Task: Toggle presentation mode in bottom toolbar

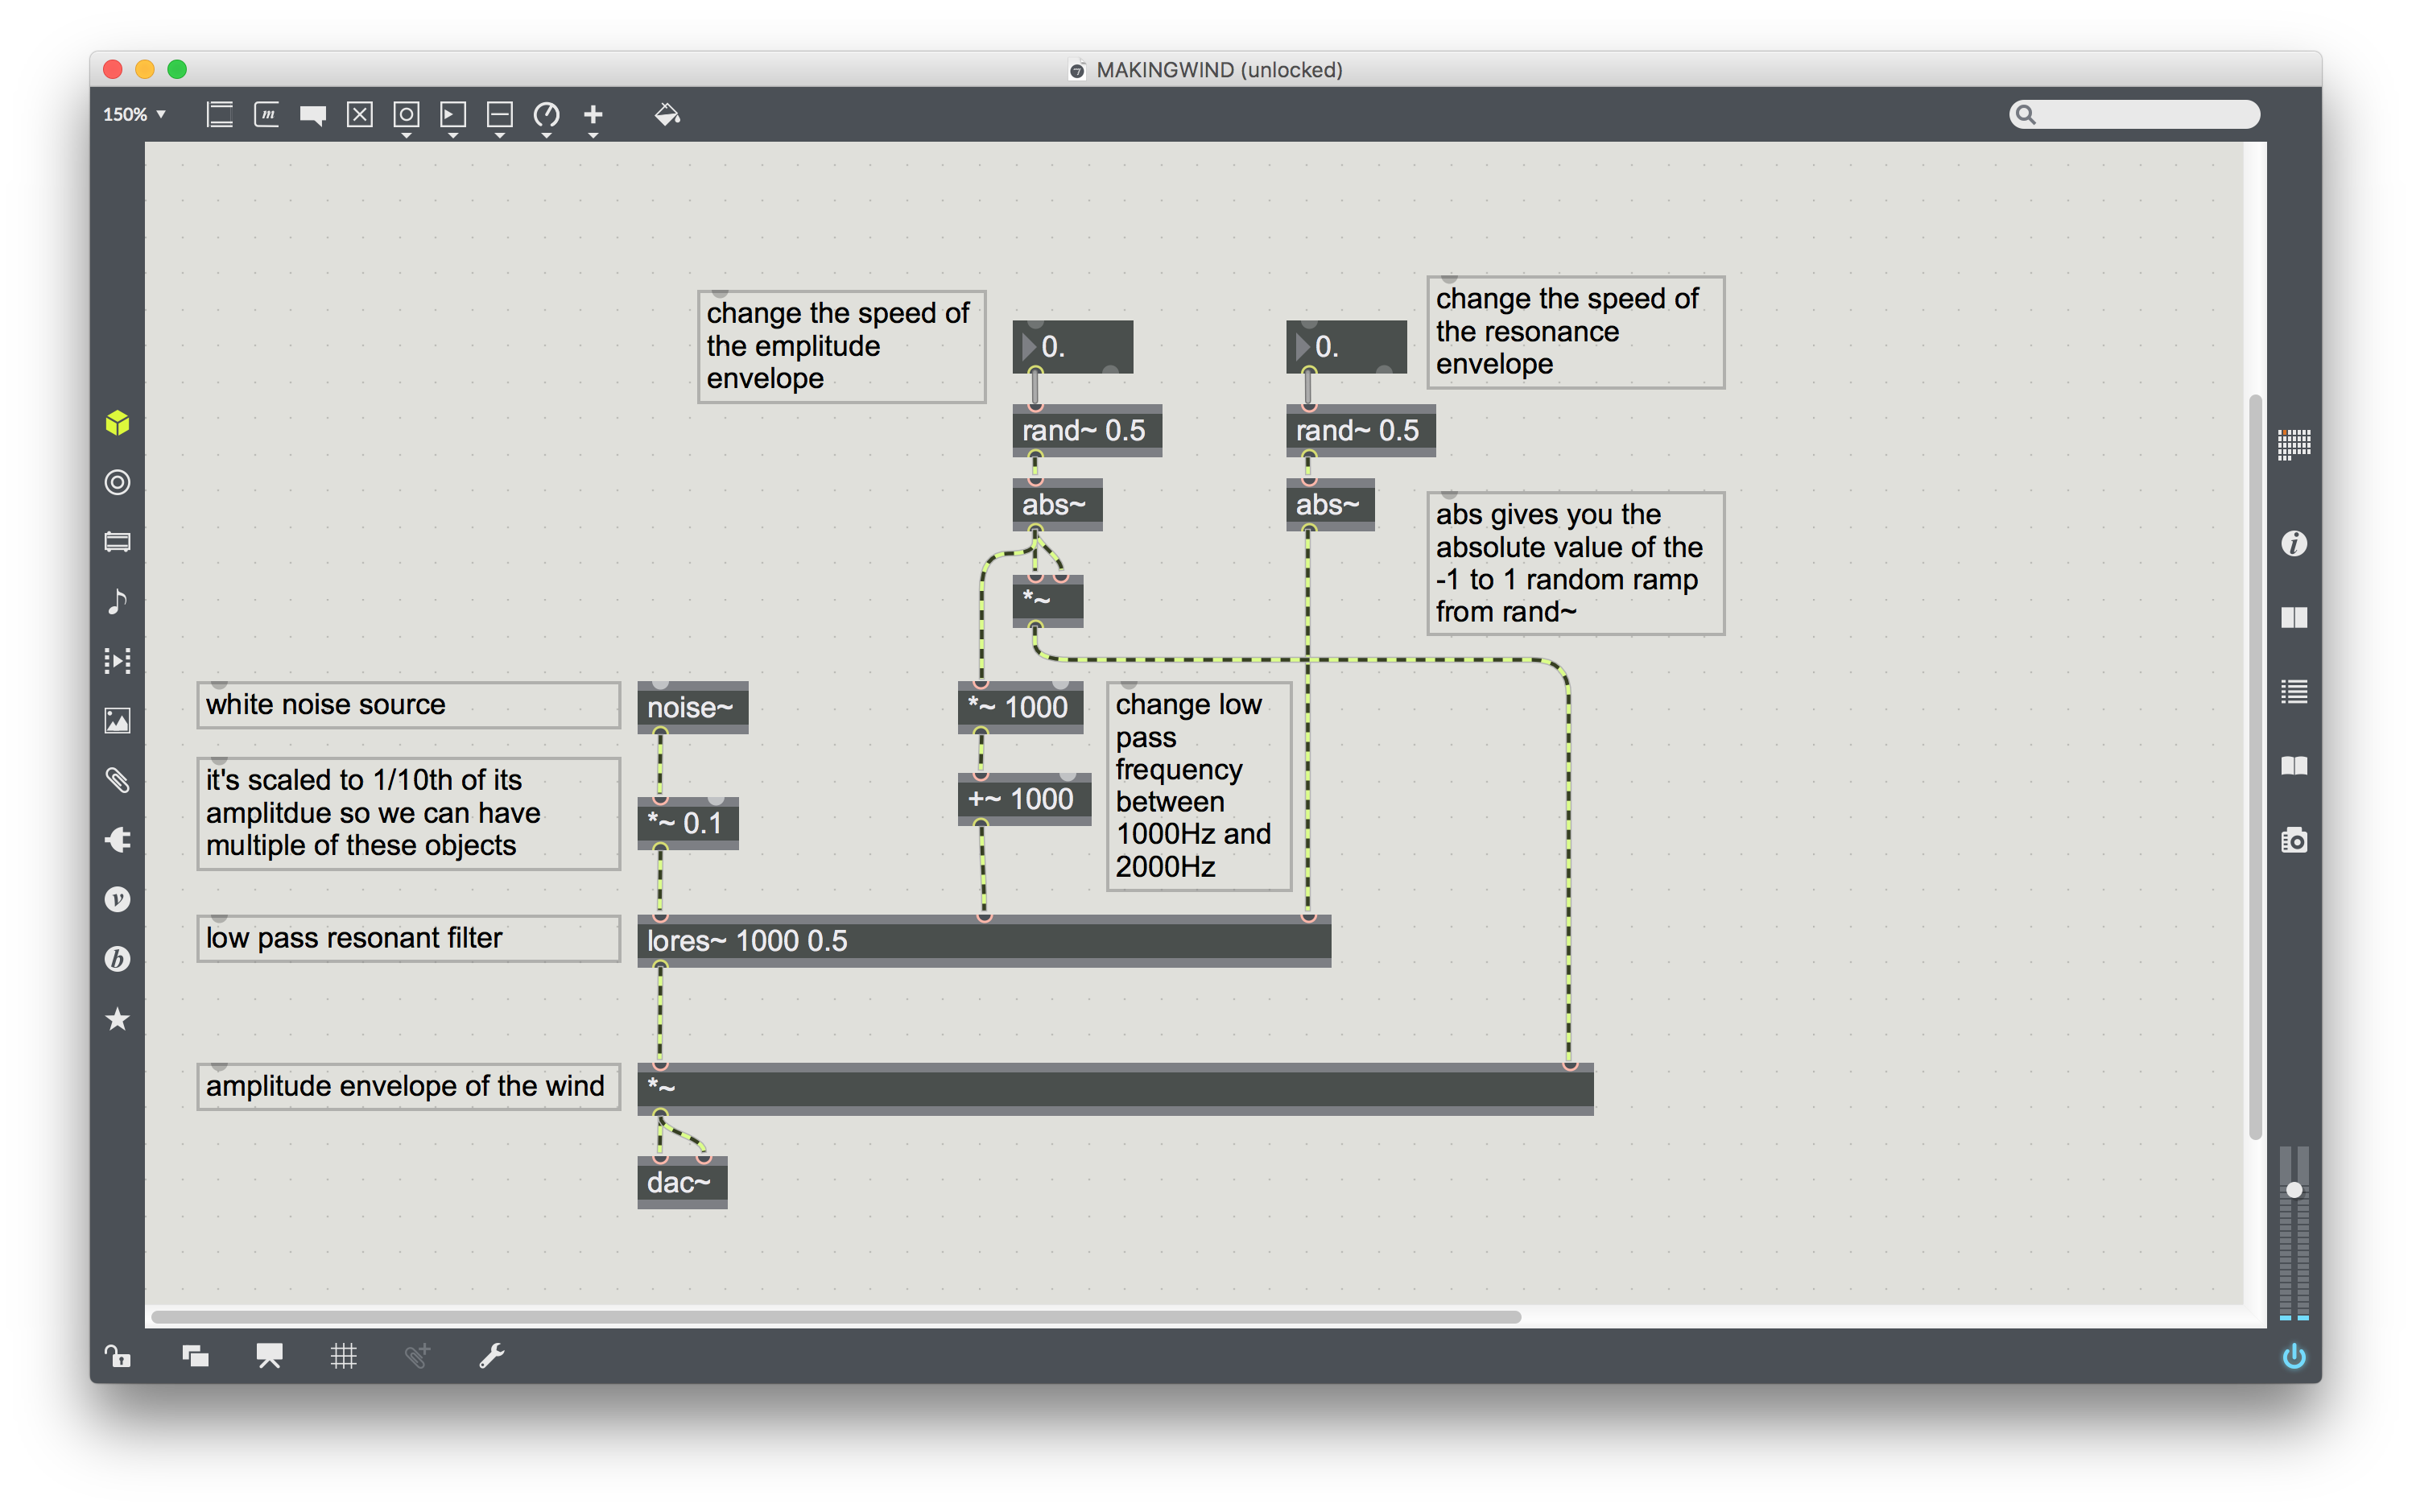Action: click(269, 1356)
